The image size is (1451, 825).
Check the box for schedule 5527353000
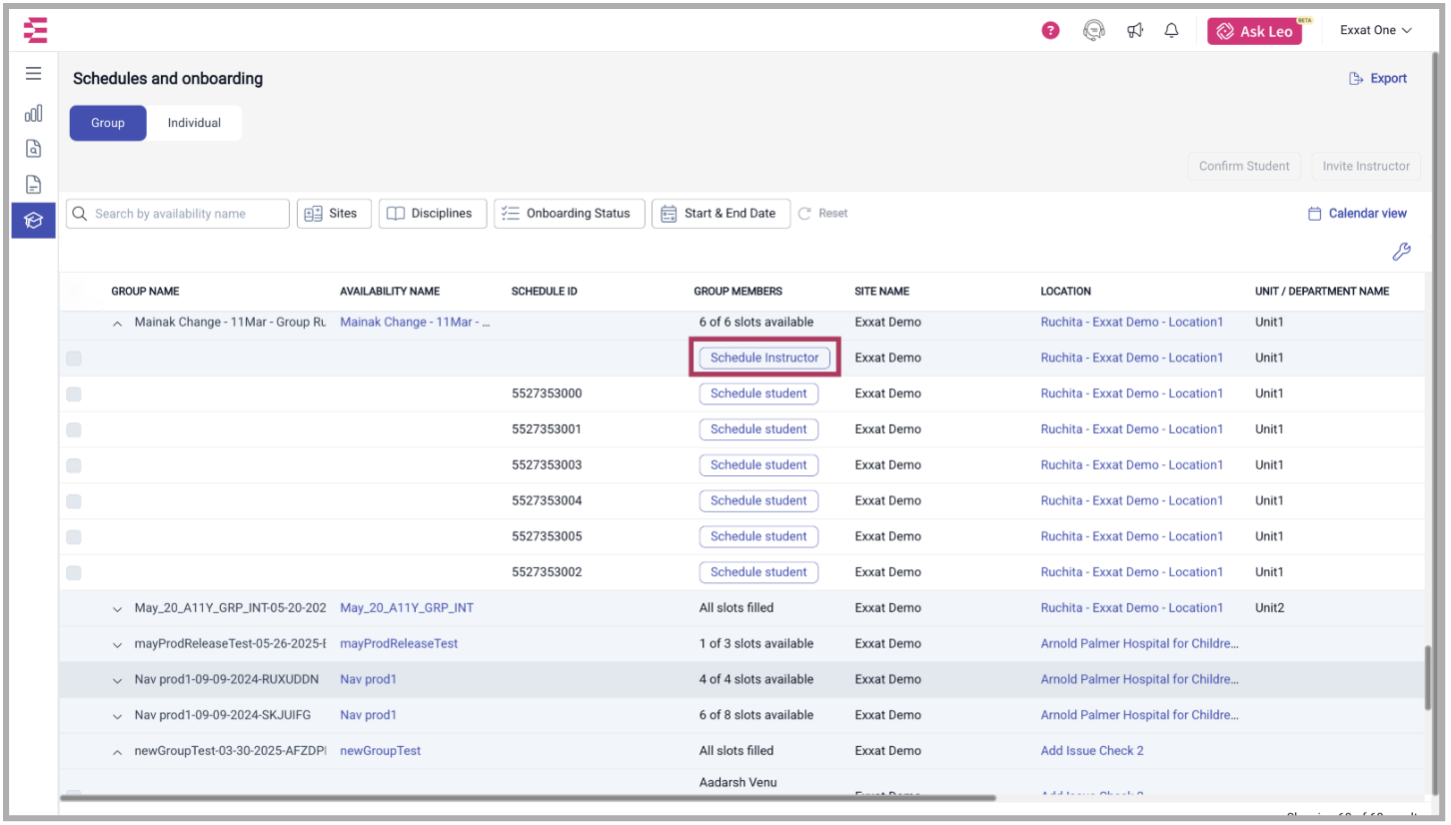74,394
